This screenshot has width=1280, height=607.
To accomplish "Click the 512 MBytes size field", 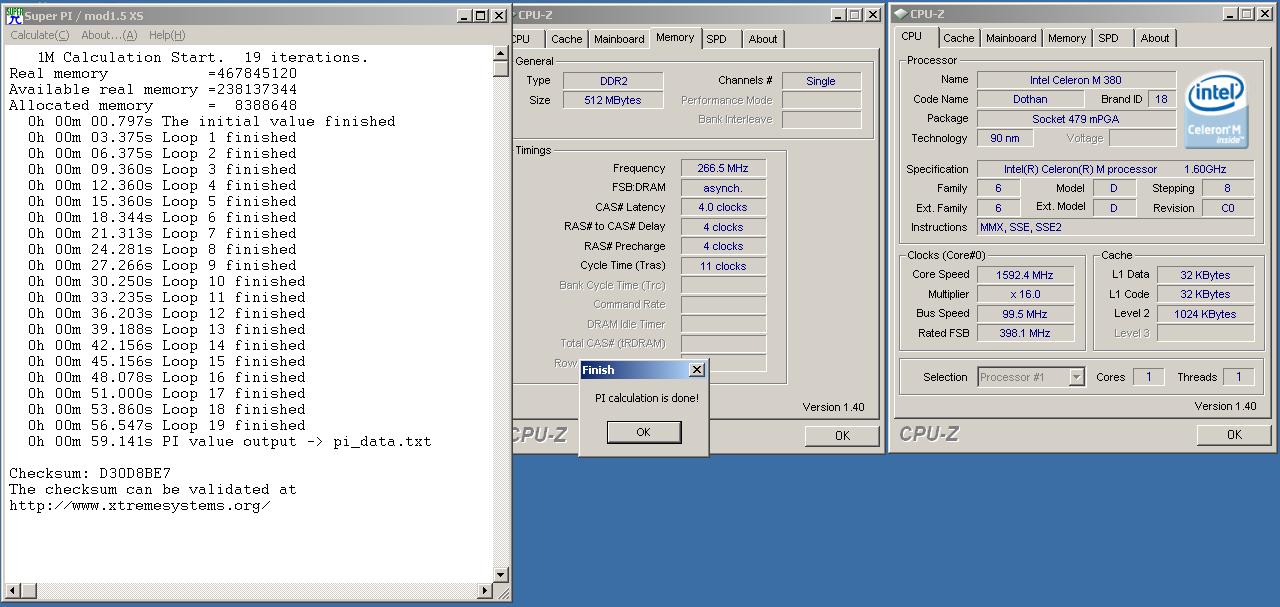I will coord(613,100).
